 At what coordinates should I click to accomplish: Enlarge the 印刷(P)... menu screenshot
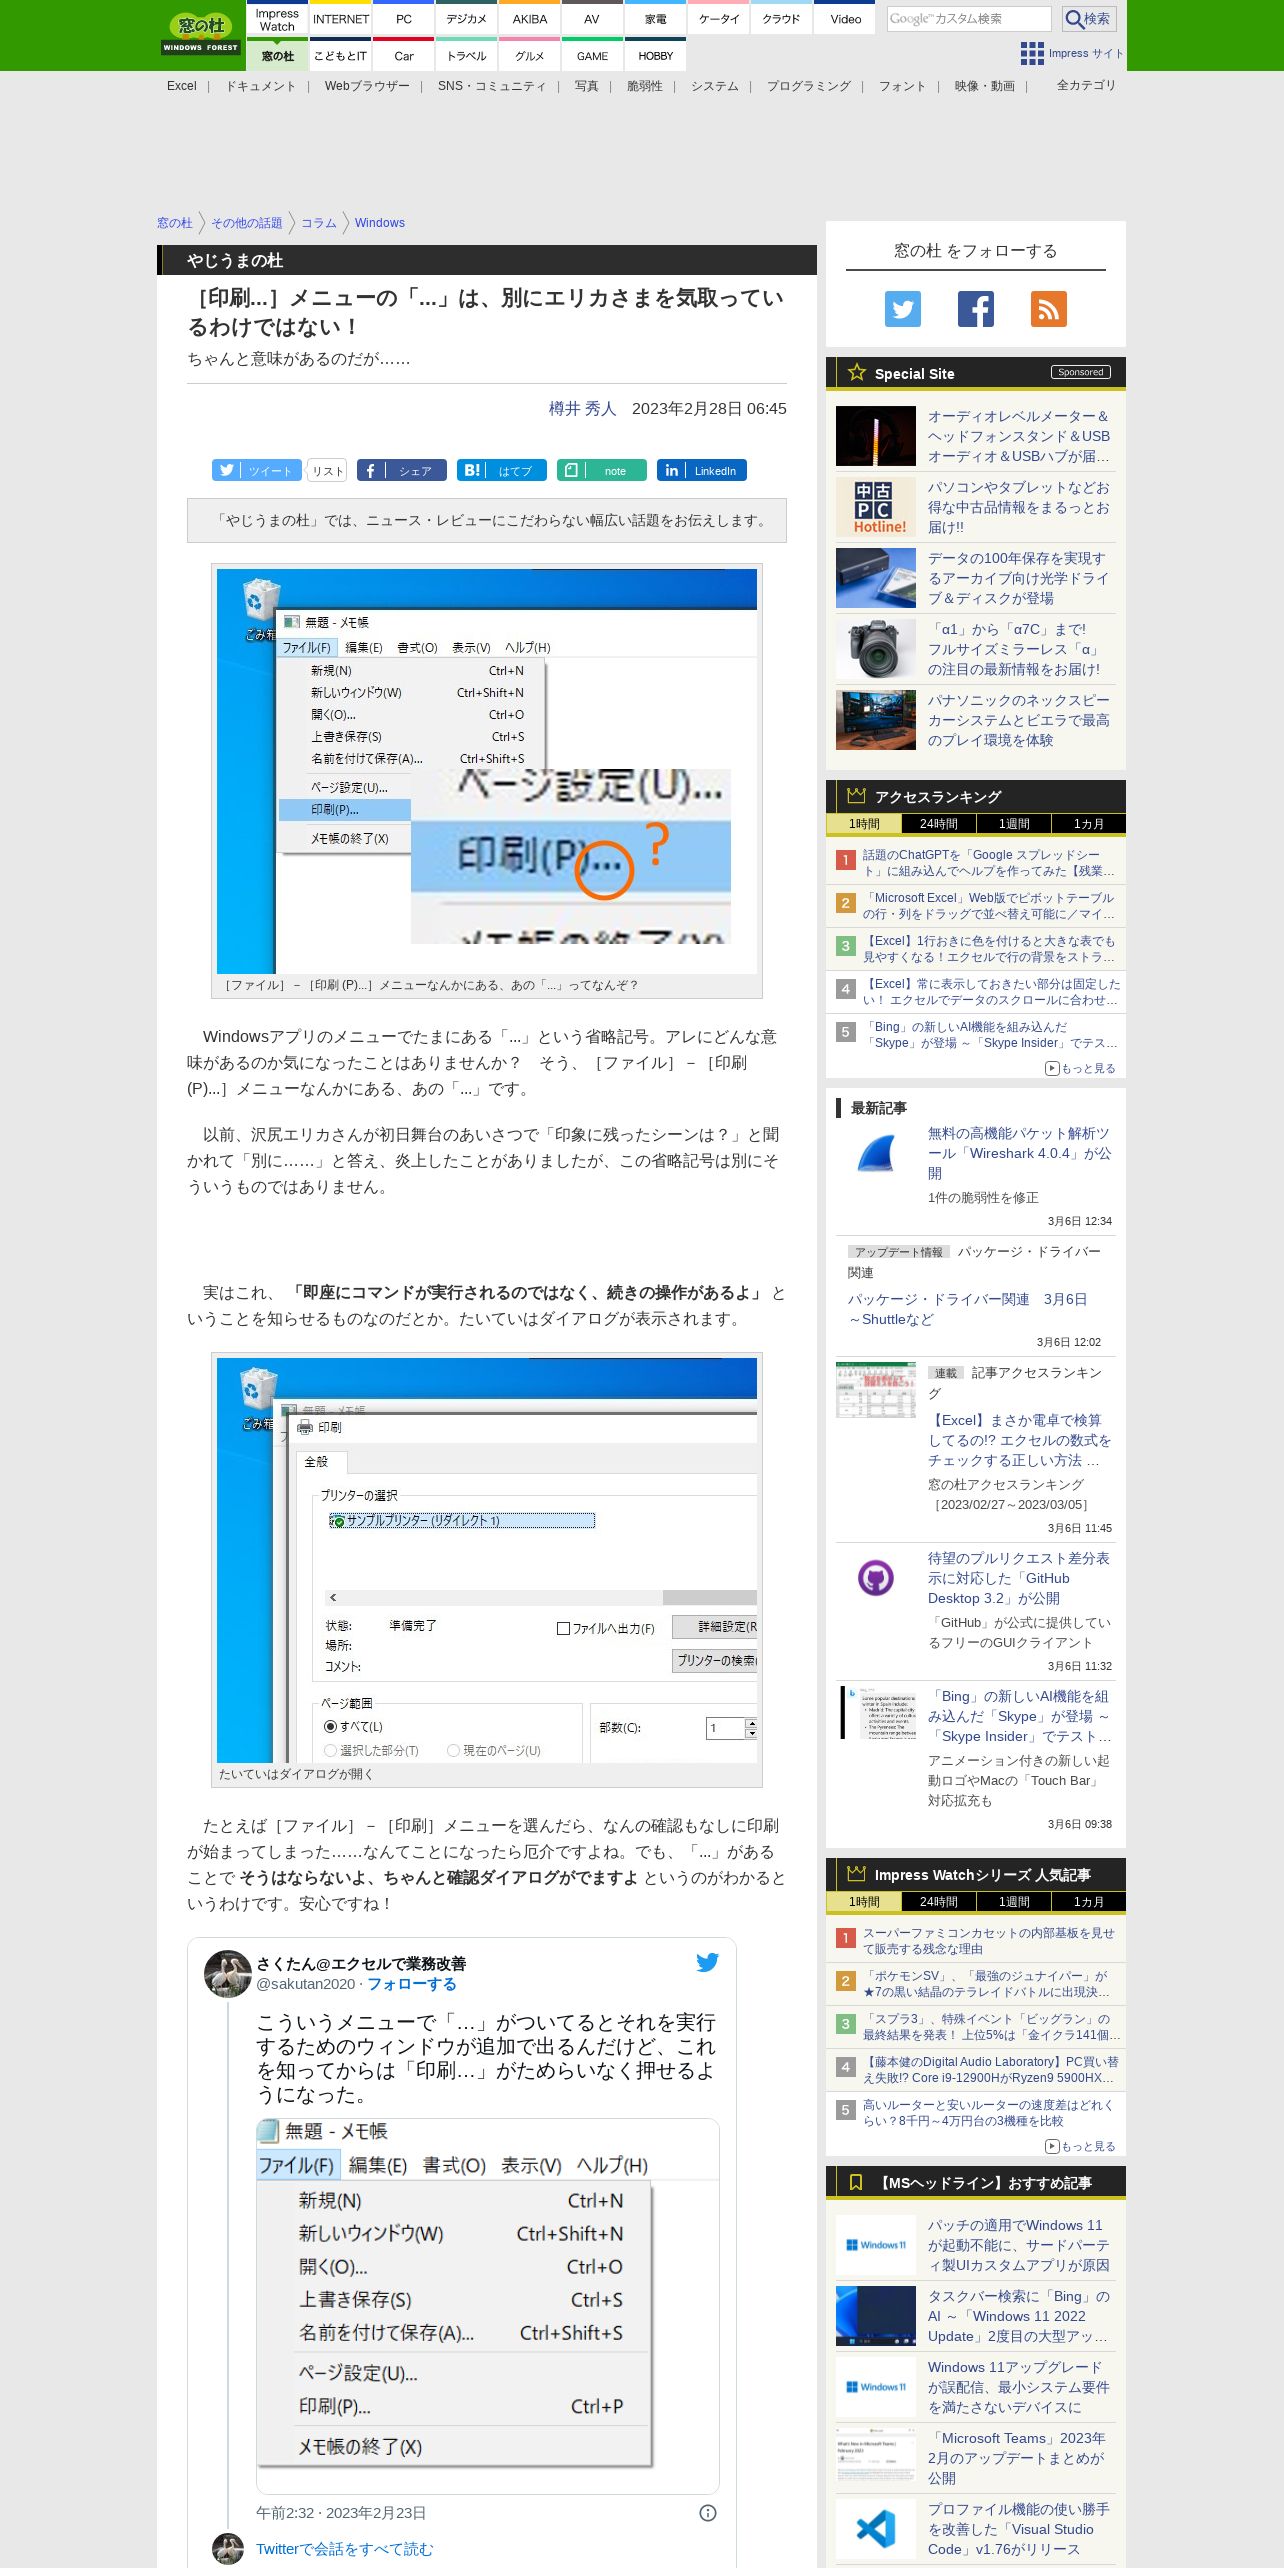pos(487,770)
